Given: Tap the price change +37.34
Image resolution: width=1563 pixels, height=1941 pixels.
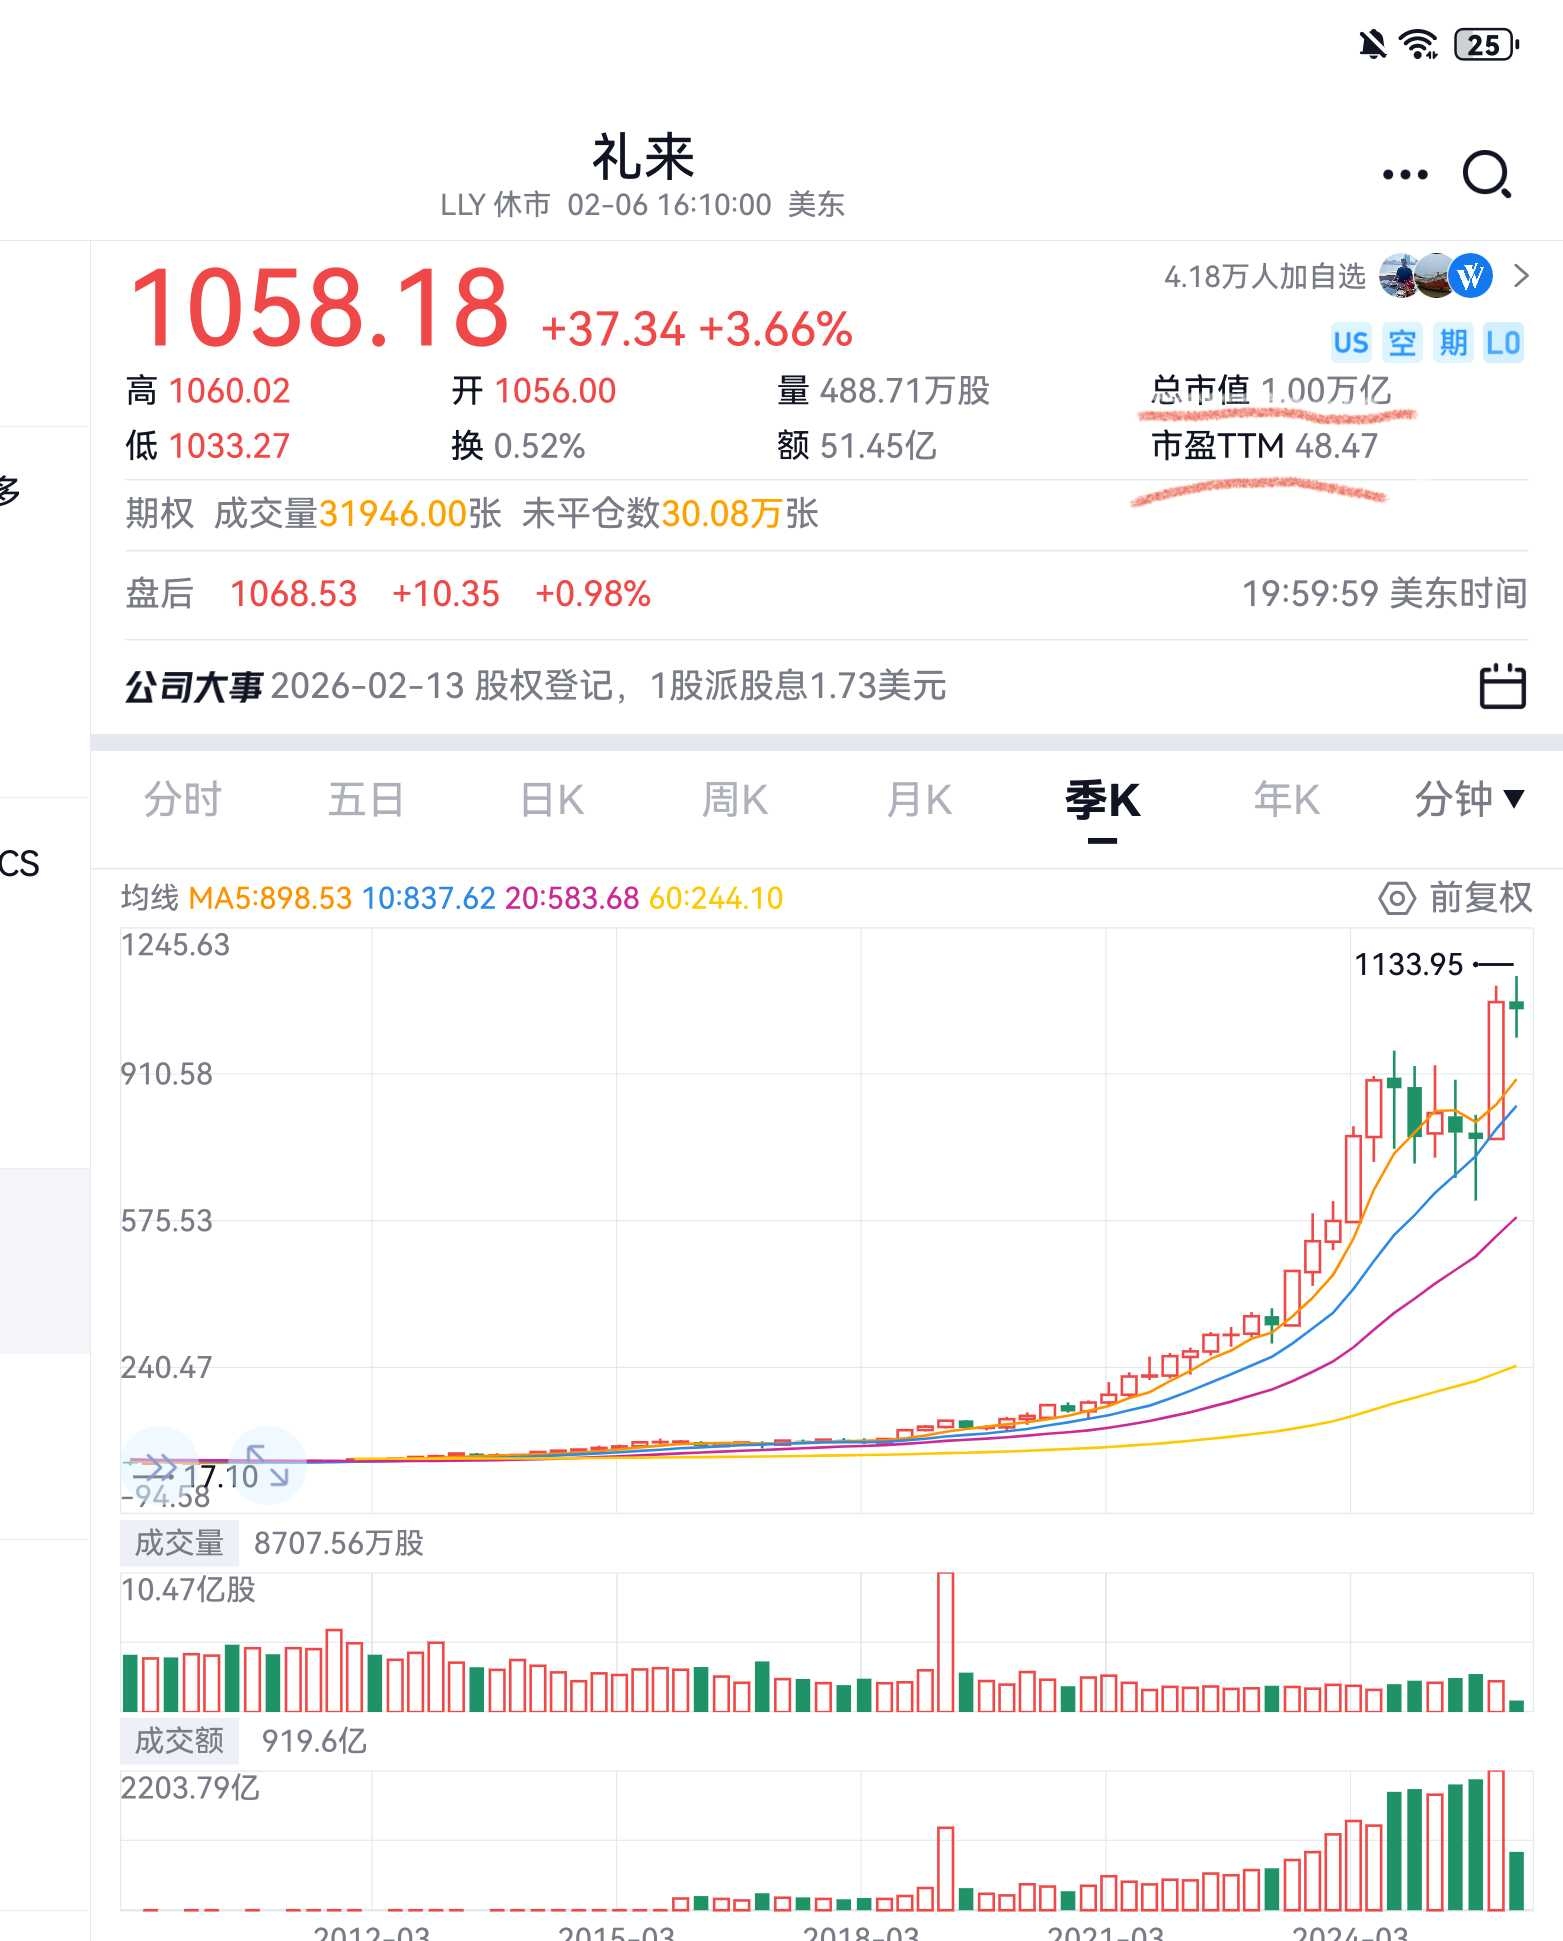Looking at the screenshot, I should pos(613,329).
